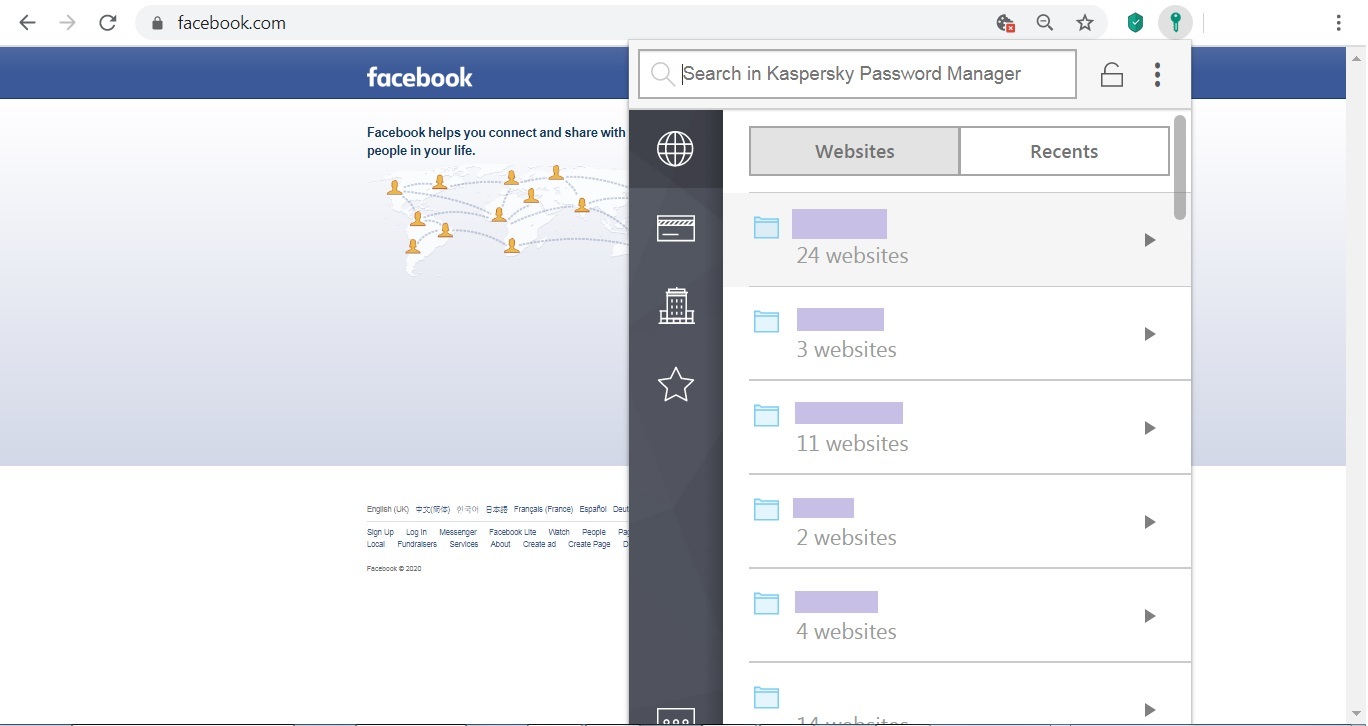The height and width of the screenshot is (726, 1368).
Task: Click the '11 websites' count text
Action: (852, 443)
